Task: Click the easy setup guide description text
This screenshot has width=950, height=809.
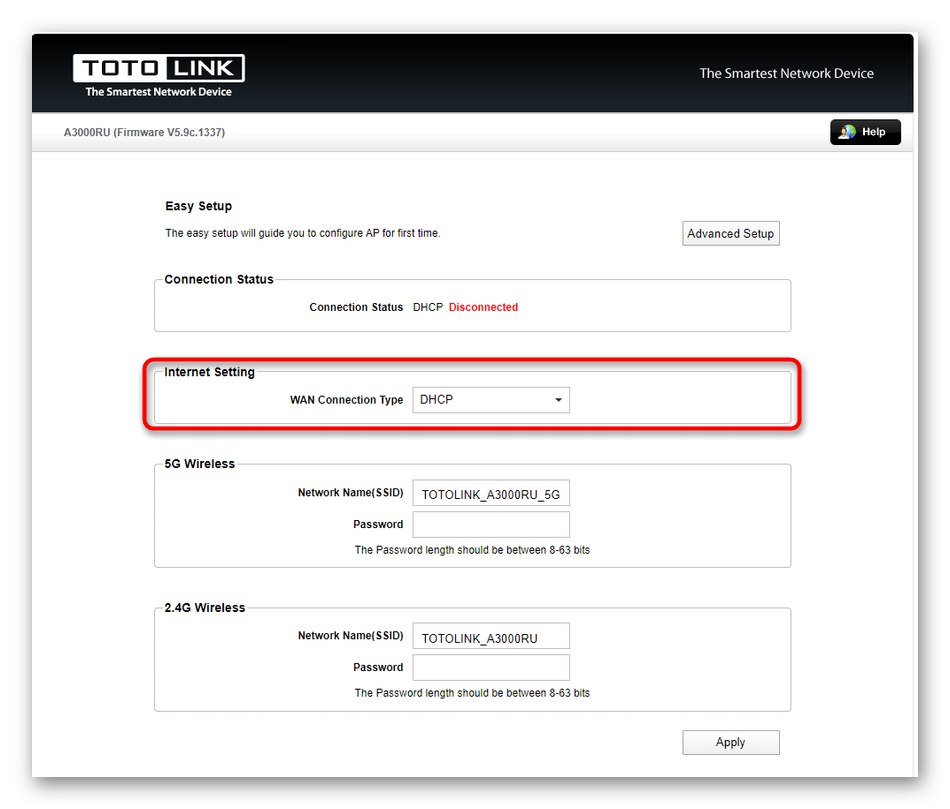Action: point(302,233)
